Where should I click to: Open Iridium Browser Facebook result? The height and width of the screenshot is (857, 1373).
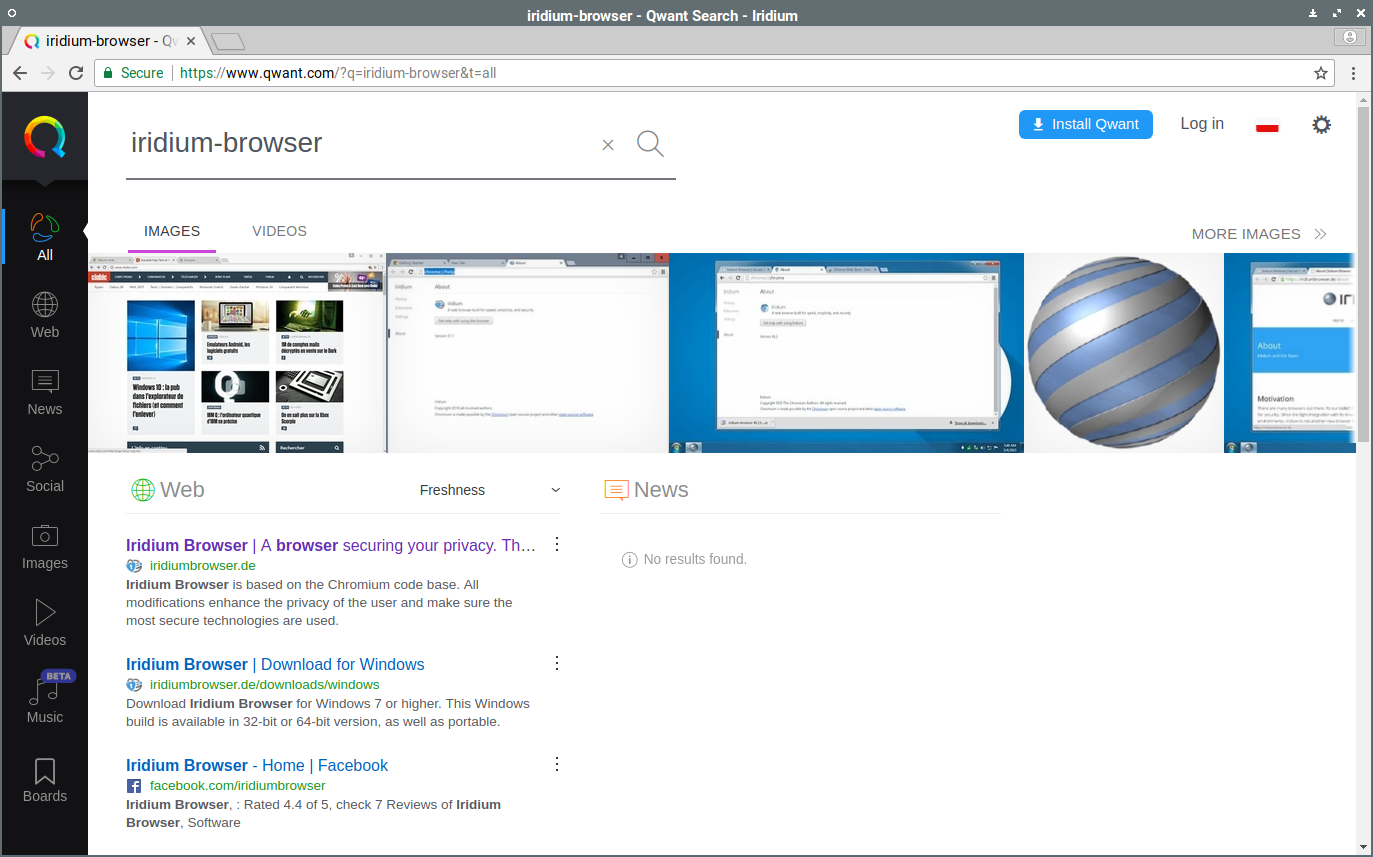257,765
